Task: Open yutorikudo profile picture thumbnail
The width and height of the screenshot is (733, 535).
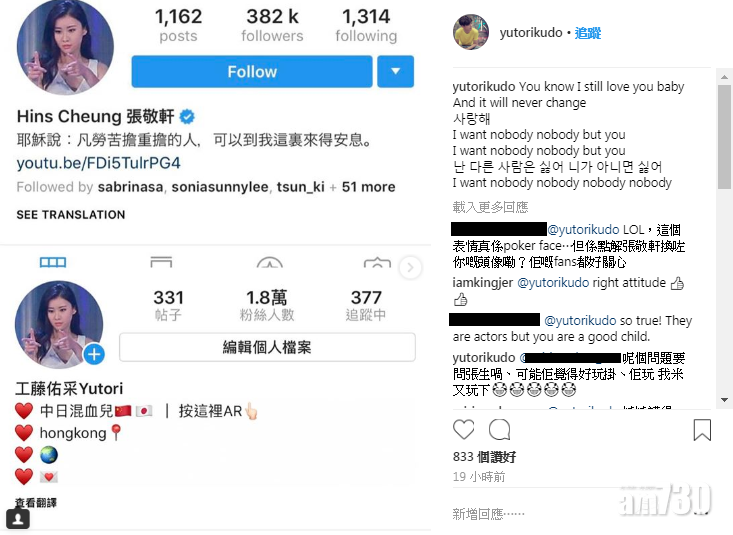Action: point(471,32)
